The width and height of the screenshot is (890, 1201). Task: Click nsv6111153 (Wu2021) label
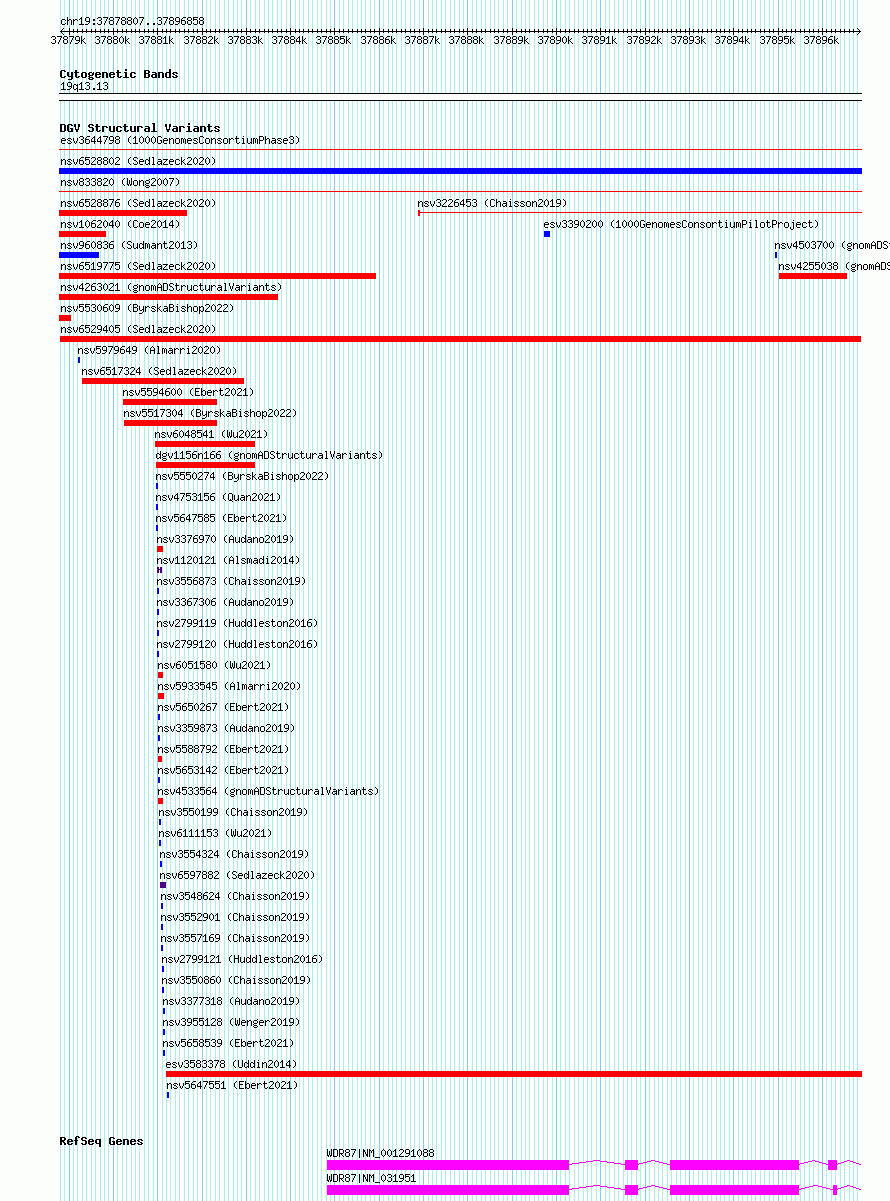[x=215, y=834]
